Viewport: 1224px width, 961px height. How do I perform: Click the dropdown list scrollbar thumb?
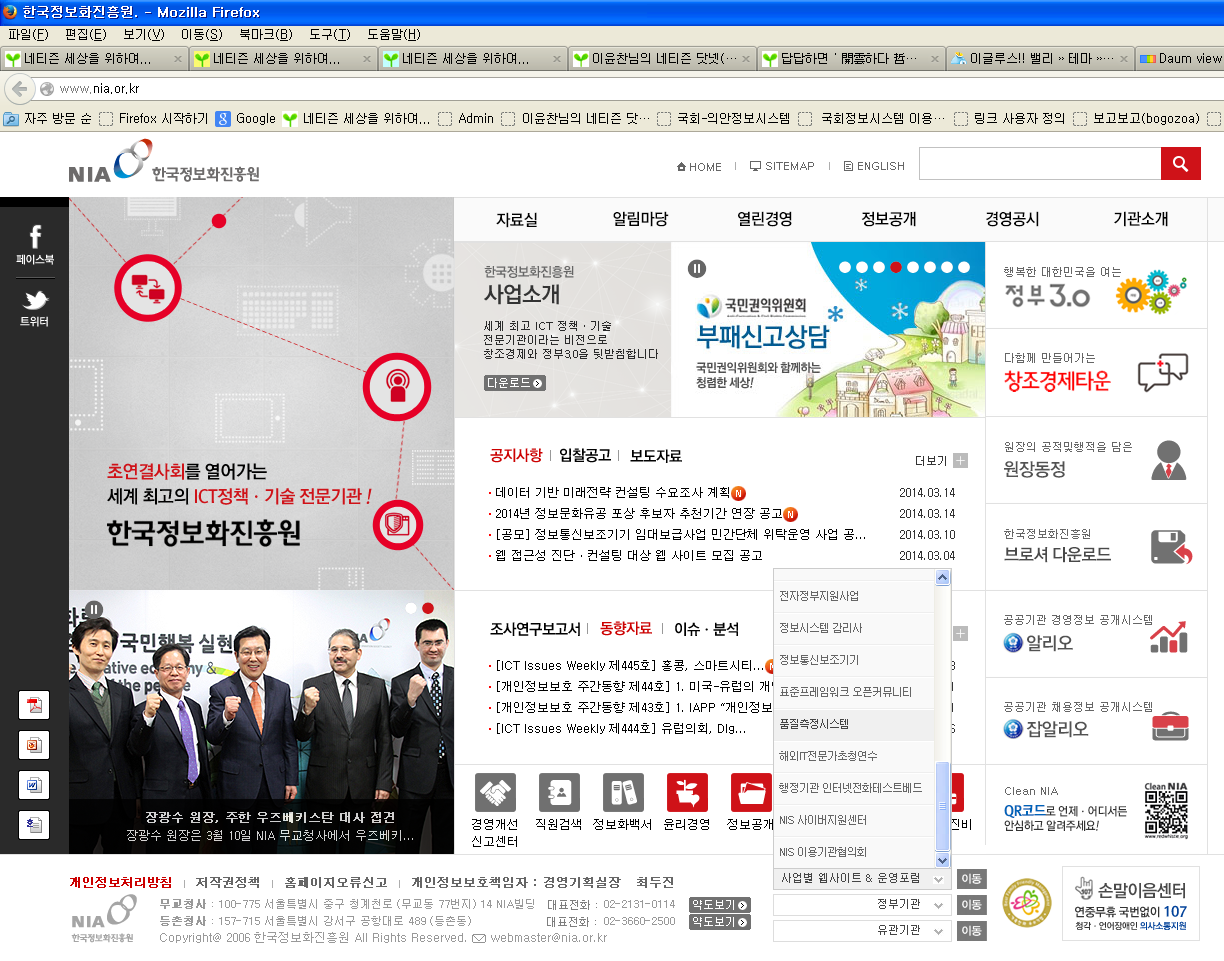[x=942, y=806]
